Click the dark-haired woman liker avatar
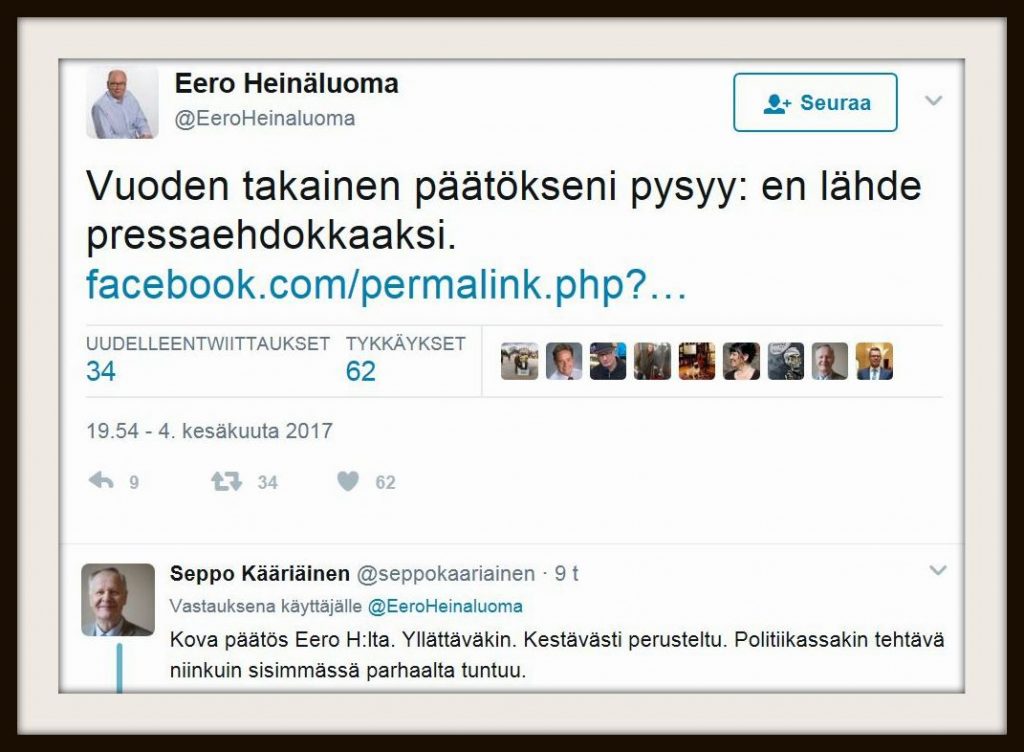Screen dimensions: 1024x752 point(741,361)
